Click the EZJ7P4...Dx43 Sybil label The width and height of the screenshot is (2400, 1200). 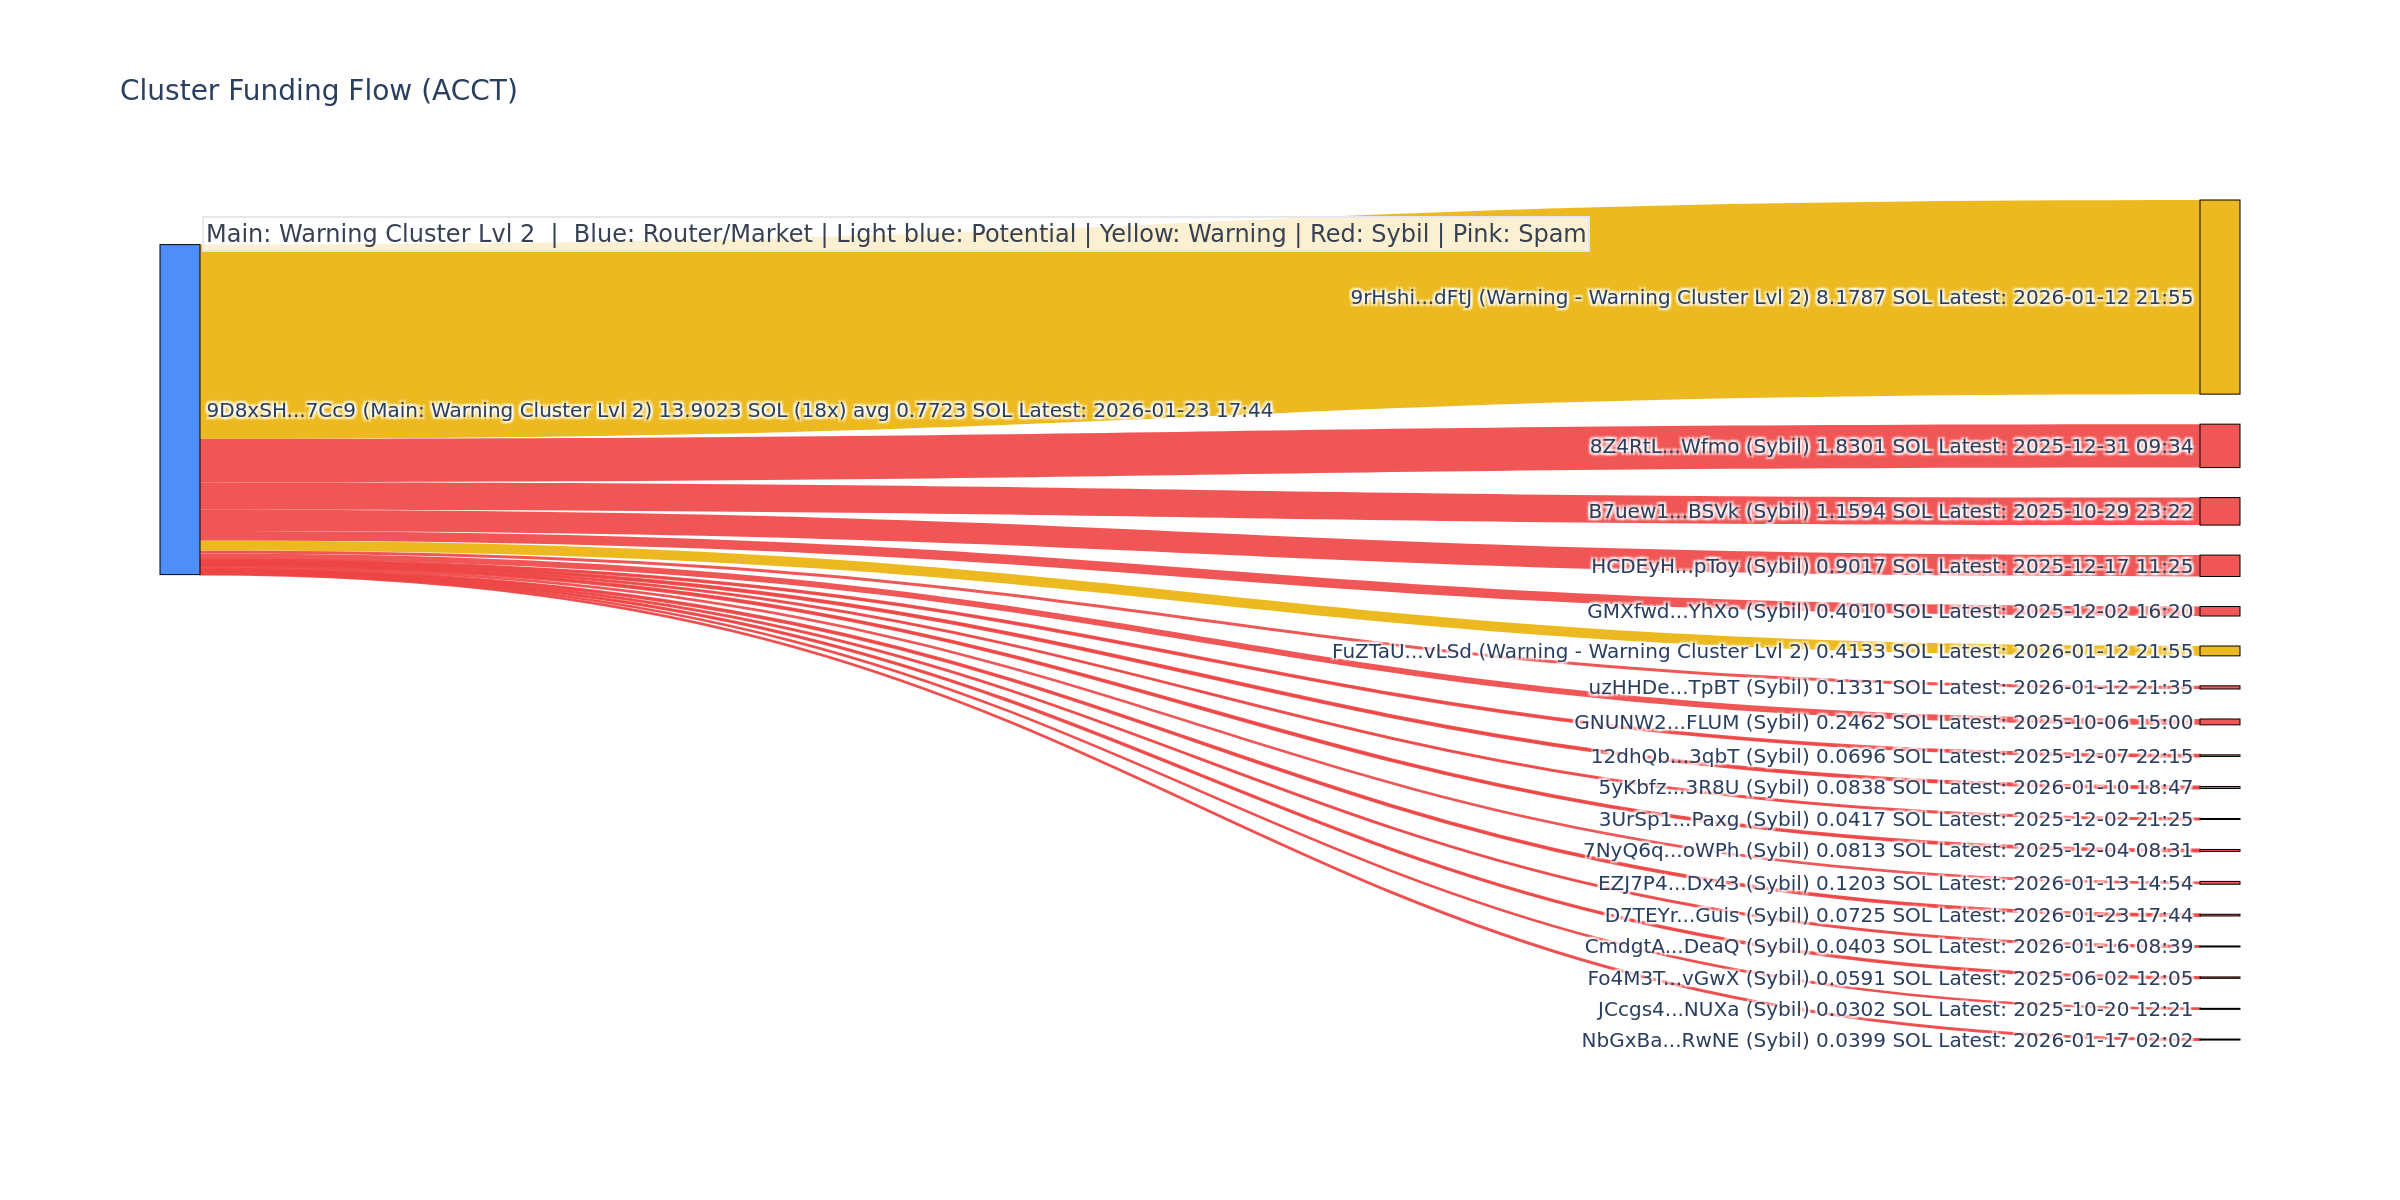point(1895,884)
